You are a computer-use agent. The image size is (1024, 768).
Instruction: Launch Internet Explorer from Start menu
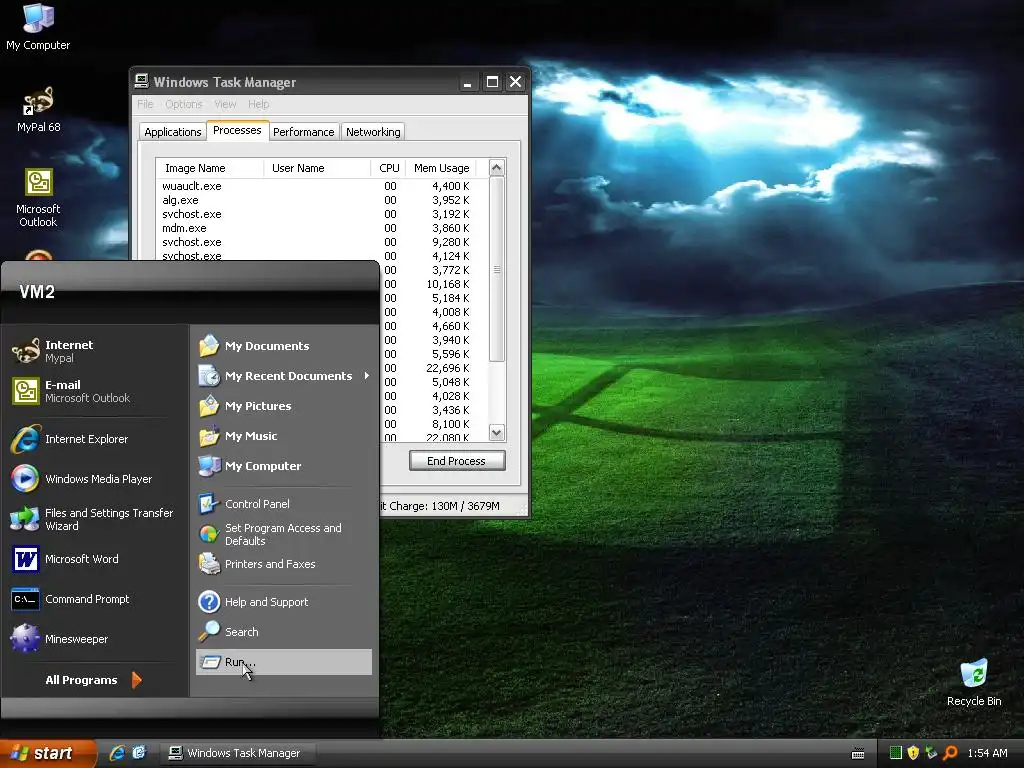pos(95,439)
